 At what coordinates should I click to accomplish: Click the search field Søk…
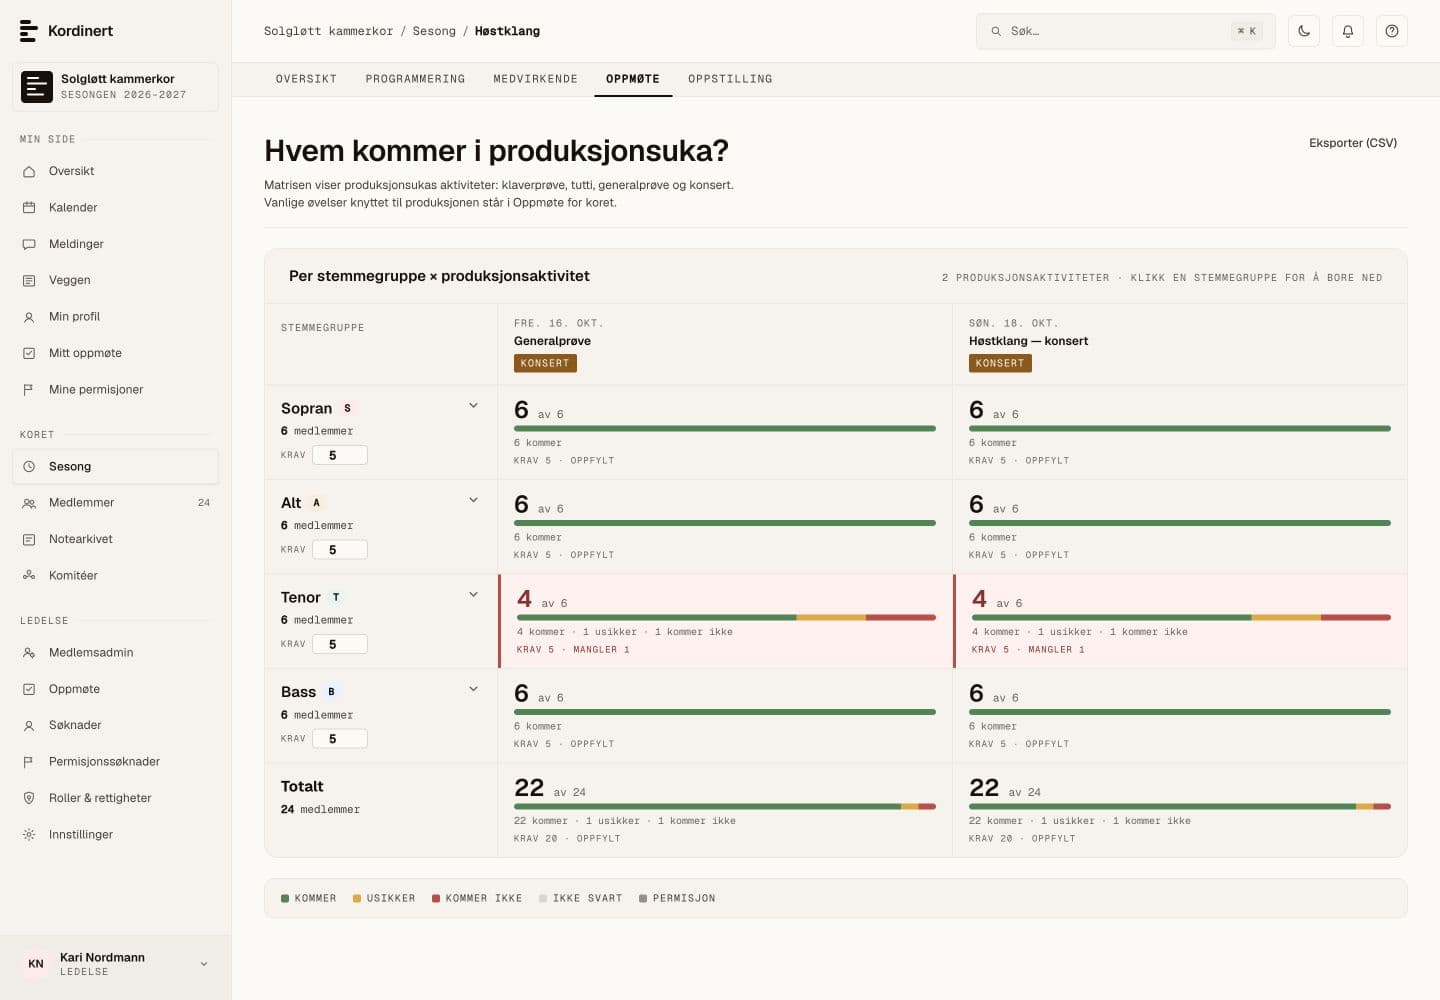tap(1126, 31)
